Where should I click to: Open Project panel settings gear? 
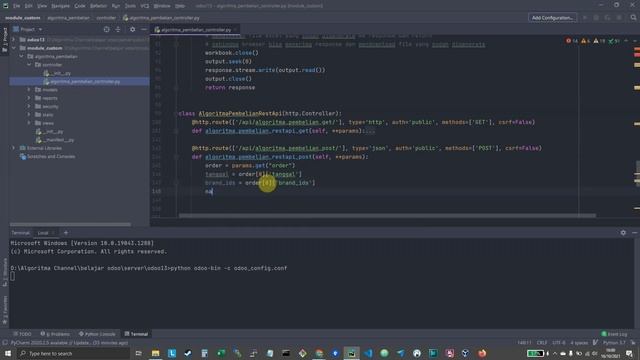[x=132, y=29]
